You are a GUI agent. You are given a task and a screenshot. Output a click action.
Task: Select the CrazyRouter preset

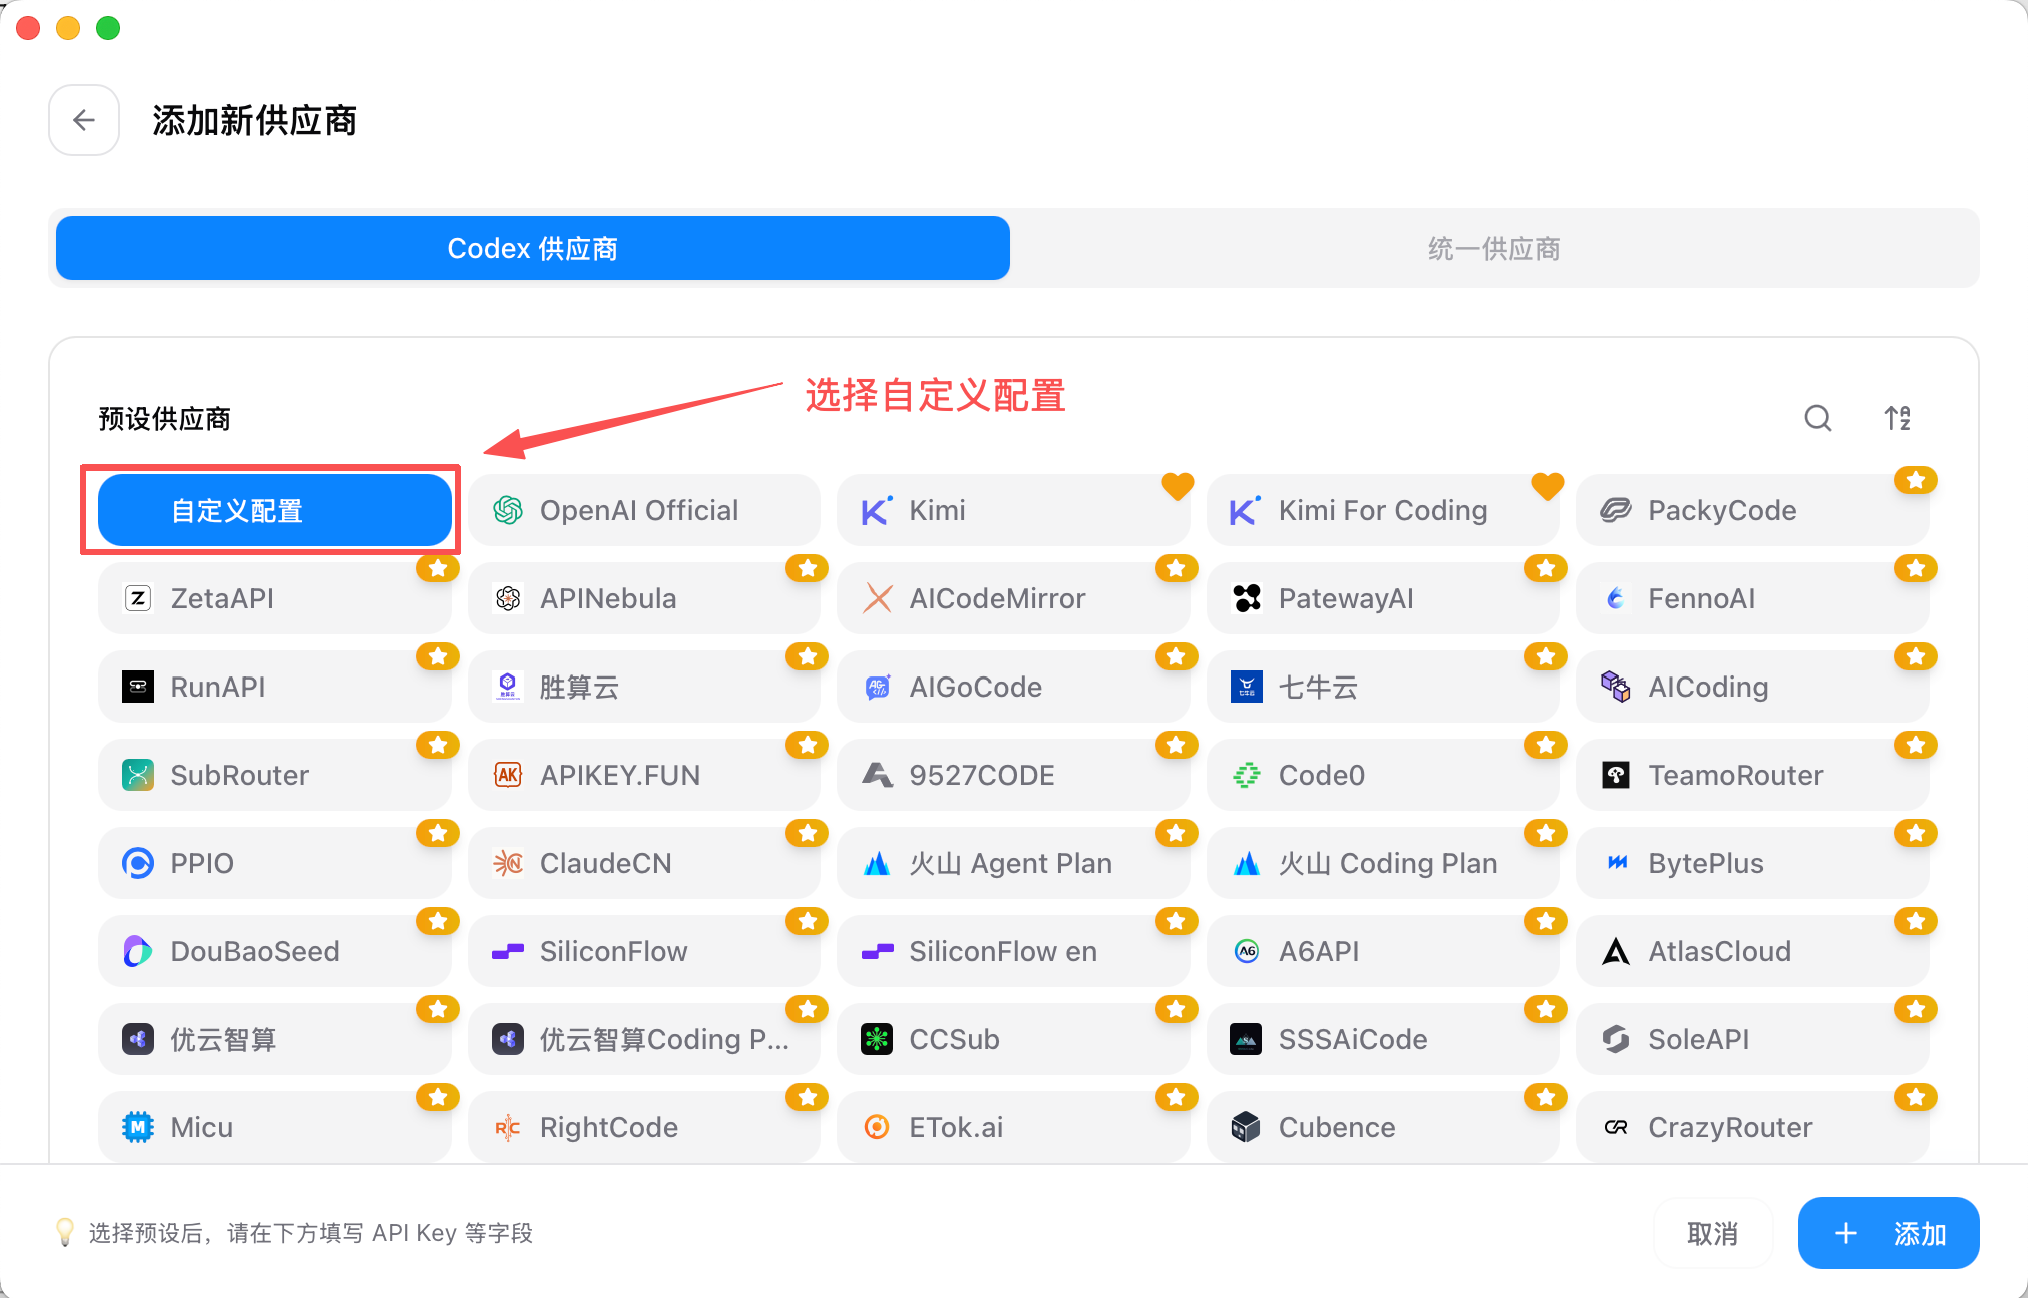[1753, 1127]
